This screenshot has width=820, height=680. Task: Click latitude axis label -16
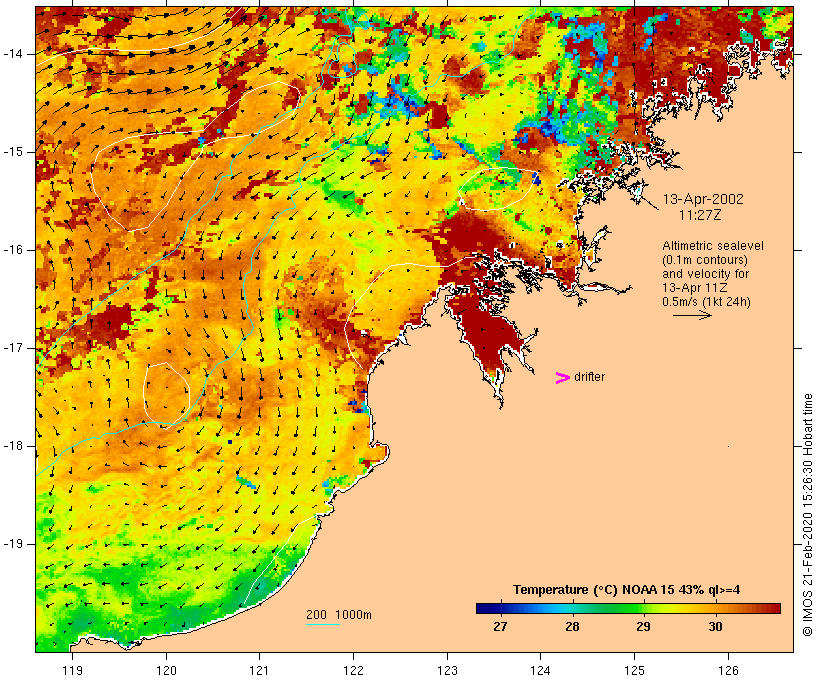(x=13, y=250)
